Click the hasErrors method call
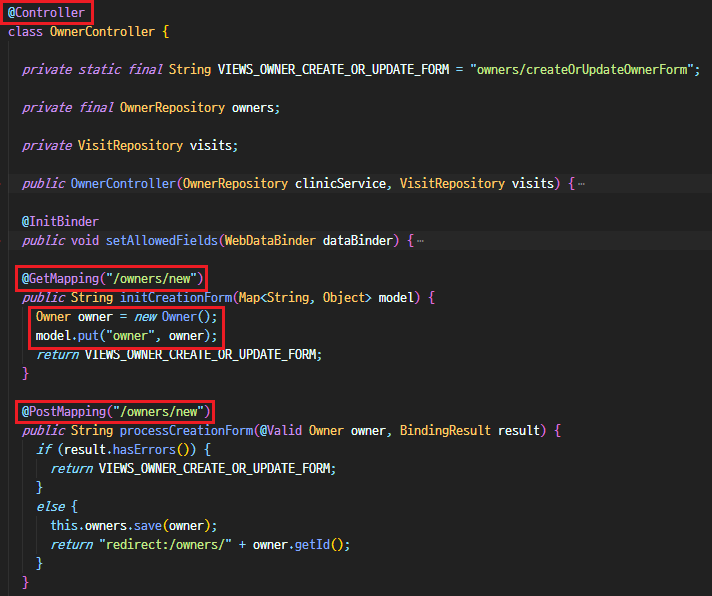 click(144, 450)
